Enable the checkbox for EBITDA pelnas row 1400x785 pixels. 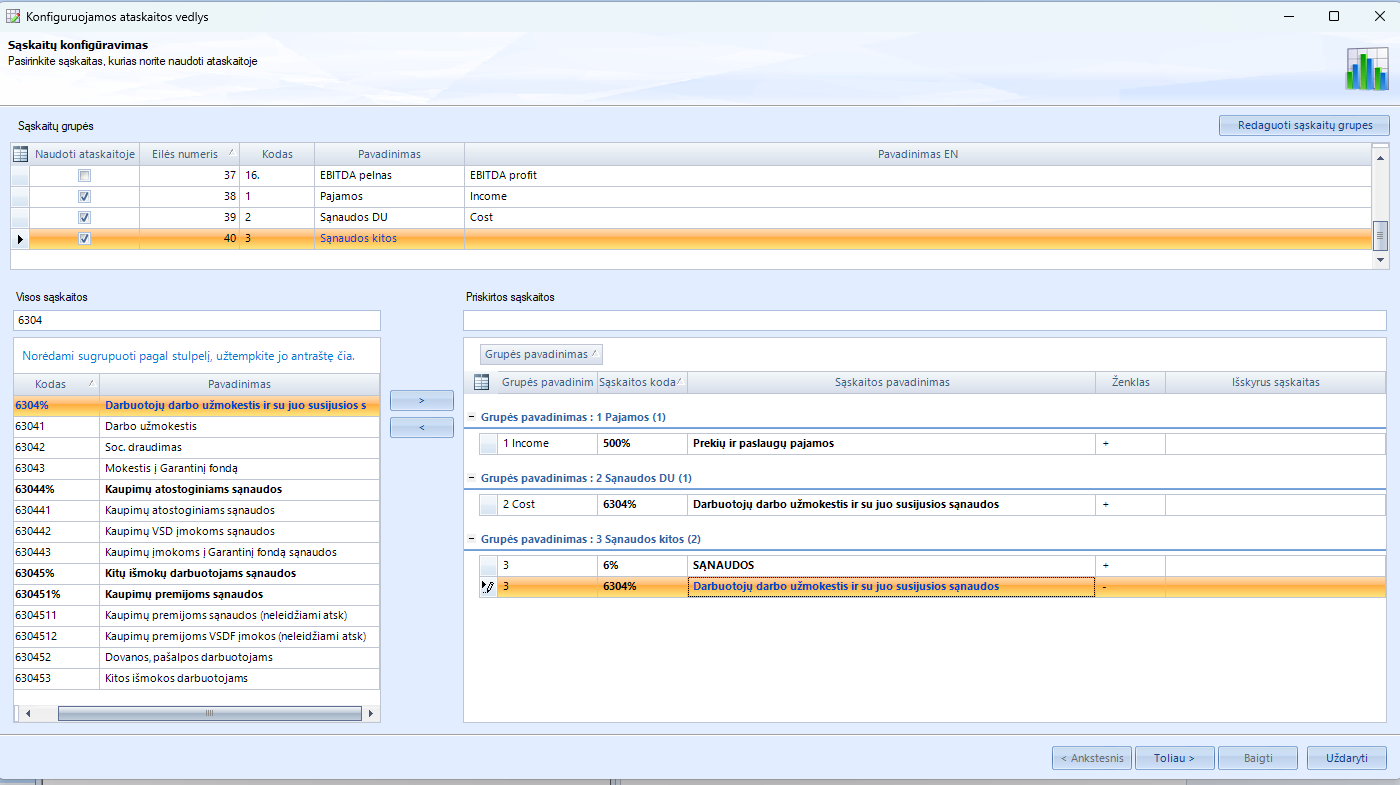(x=85, y=176)
